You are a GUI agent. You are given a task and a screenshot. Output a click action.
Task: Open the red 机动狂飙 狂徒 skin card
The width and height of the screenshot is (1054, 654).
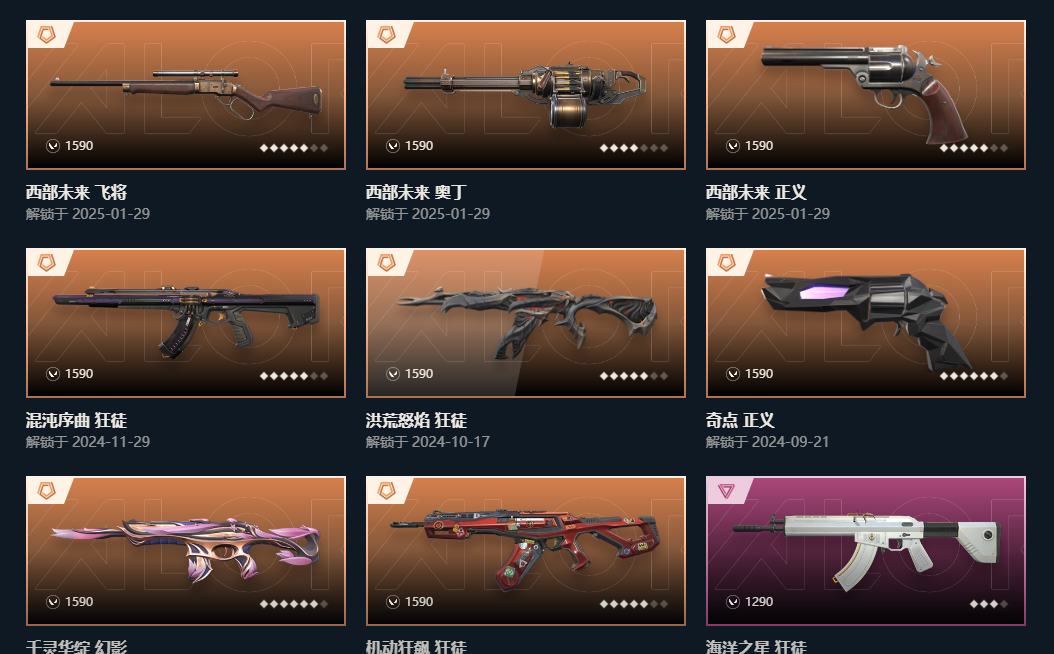click(526, 550)
